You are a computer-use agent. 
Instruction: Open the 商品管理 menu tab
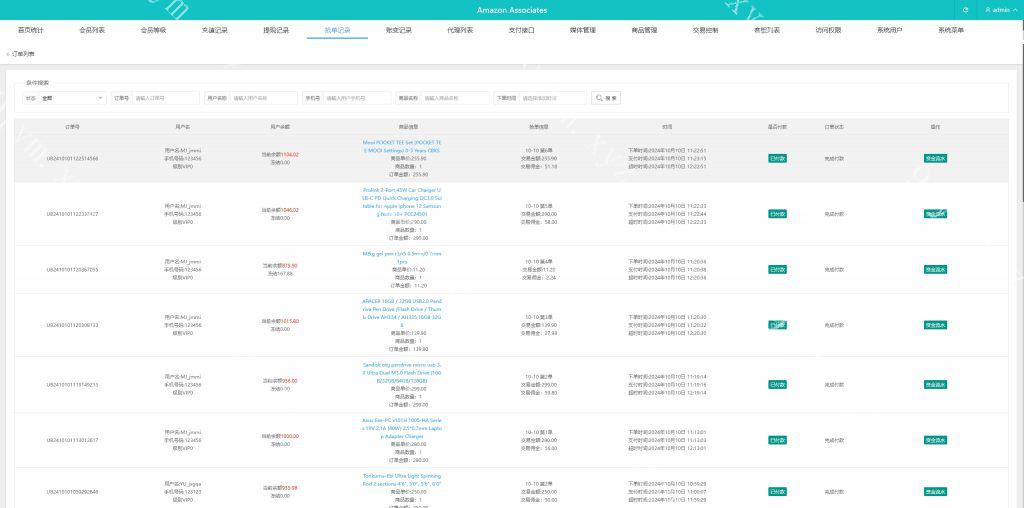tap(645, 30)
